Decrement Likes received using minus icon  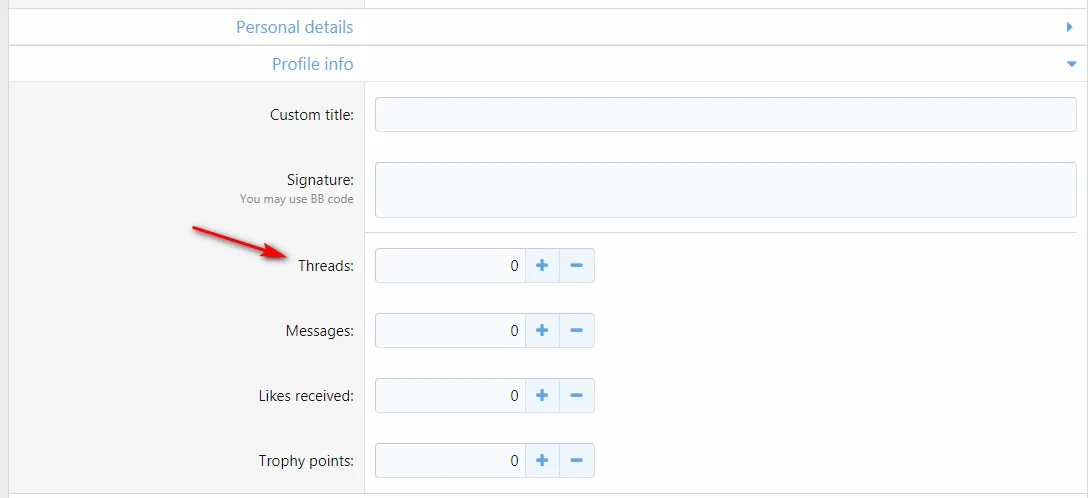(576, 396)
